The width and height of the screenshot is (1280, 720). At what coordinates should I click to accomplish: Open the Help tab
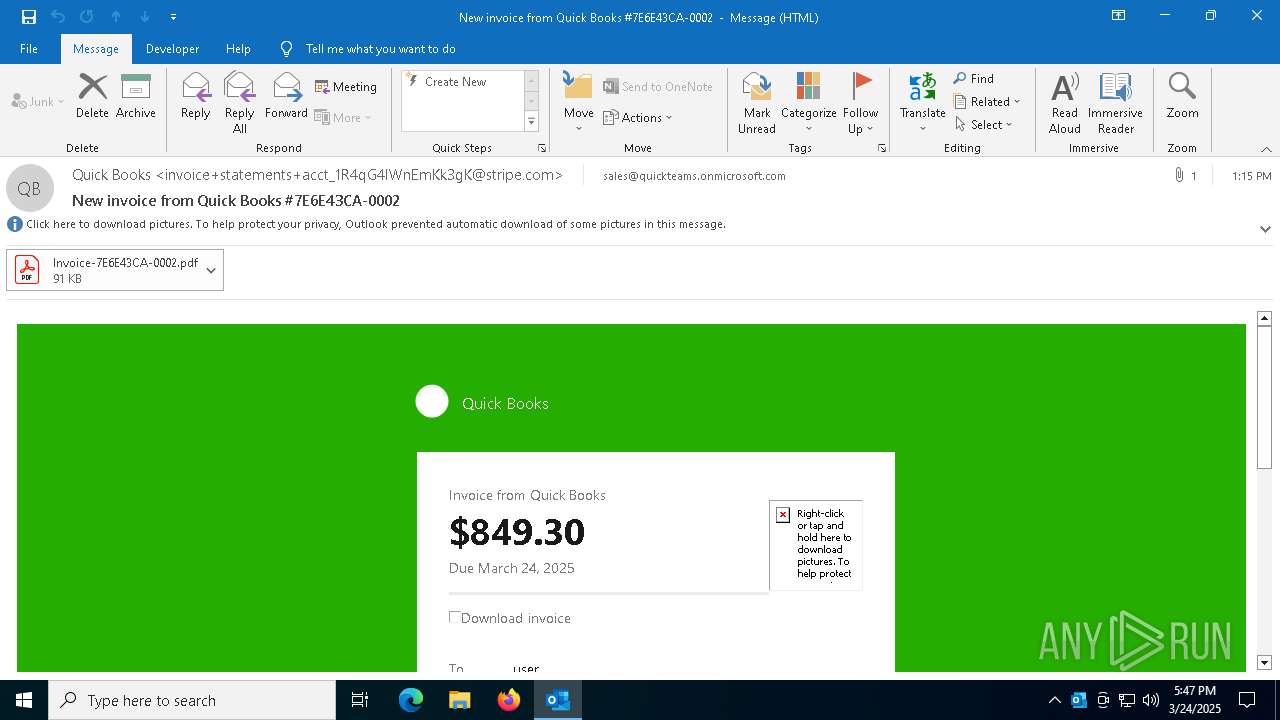coord(238,48)
